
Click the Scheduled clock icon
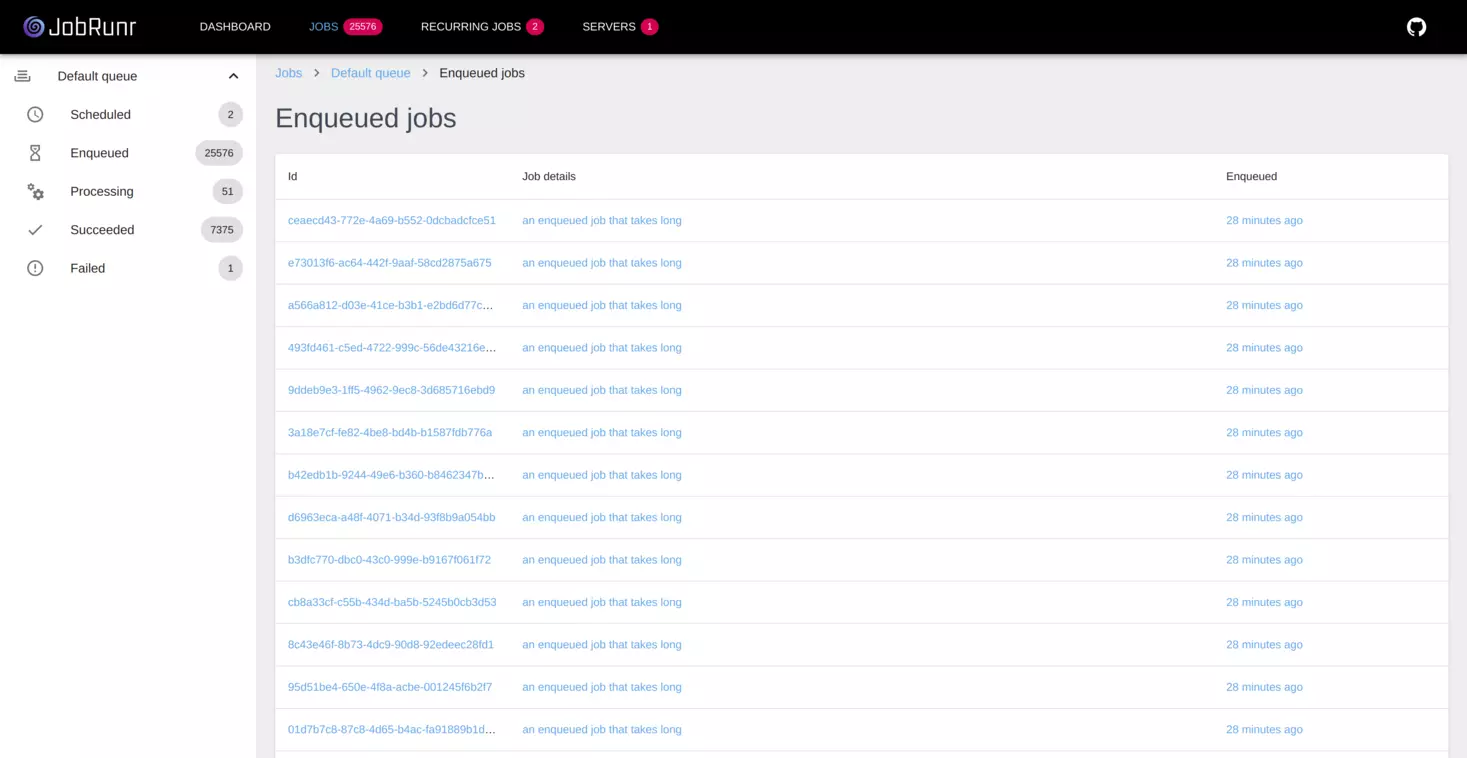(35, 115)
